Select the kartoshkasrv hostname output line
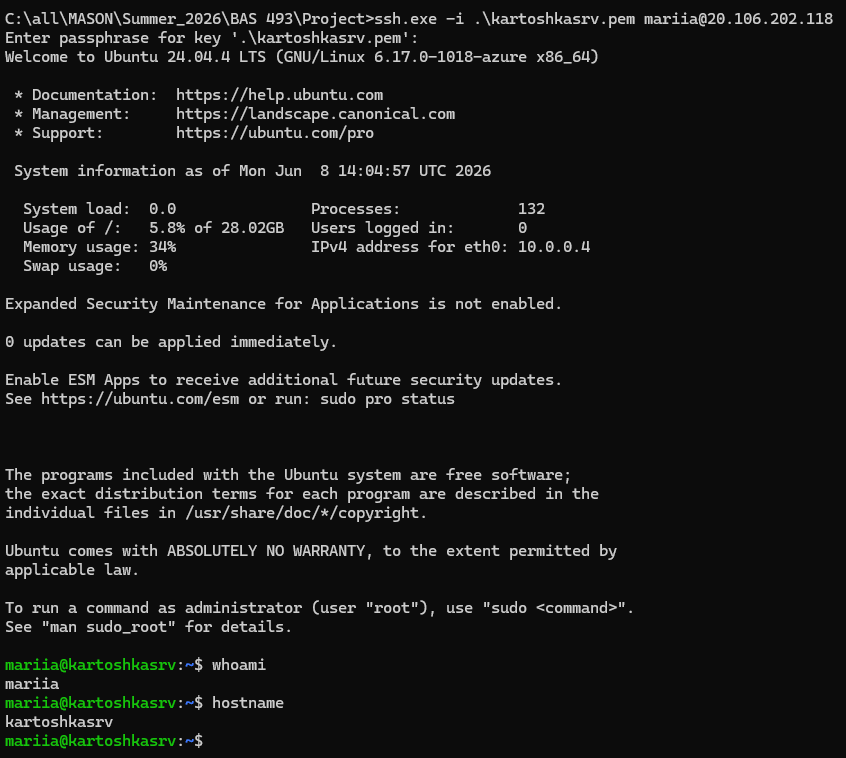Viewport: 846px width, 758px height. point(59,722)
